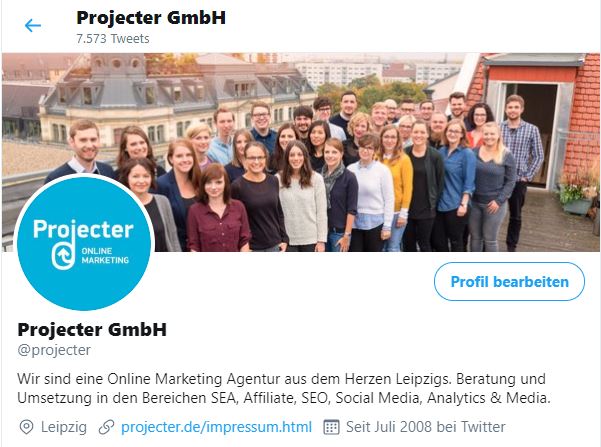601x447 pixels.
Task: Go back using the blue arrow
Action: coord(33,26)
